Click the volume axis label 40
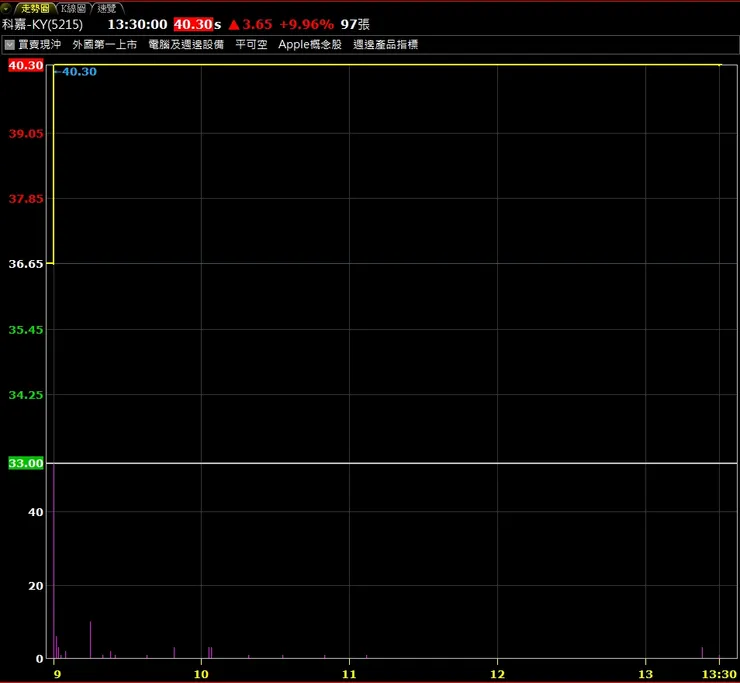The image size is (740, 683). click(36, 512)
